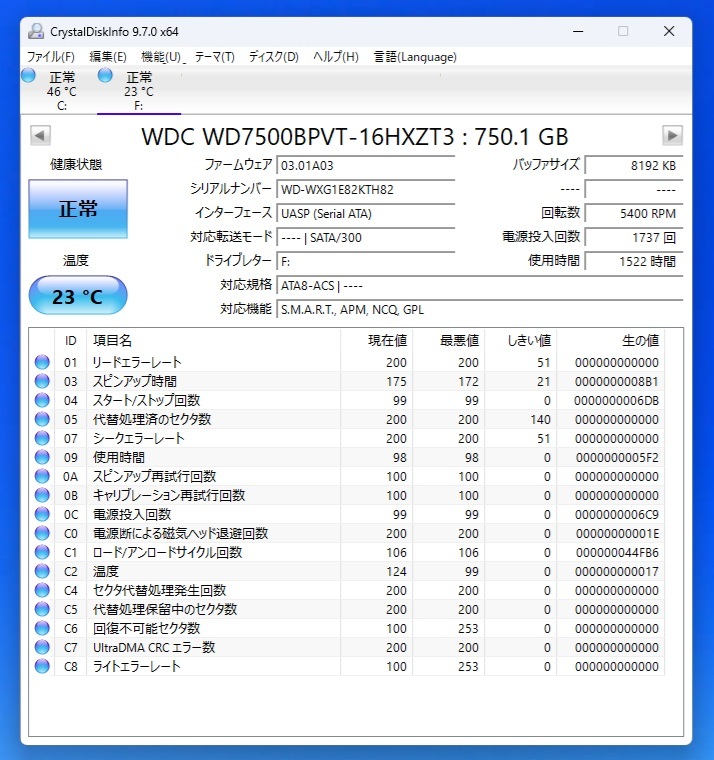Screen dimensions: 714x760
Task: Click raw value 000000044FB6 in row C1
Action: pyautogui.click(x=617, y=553)
